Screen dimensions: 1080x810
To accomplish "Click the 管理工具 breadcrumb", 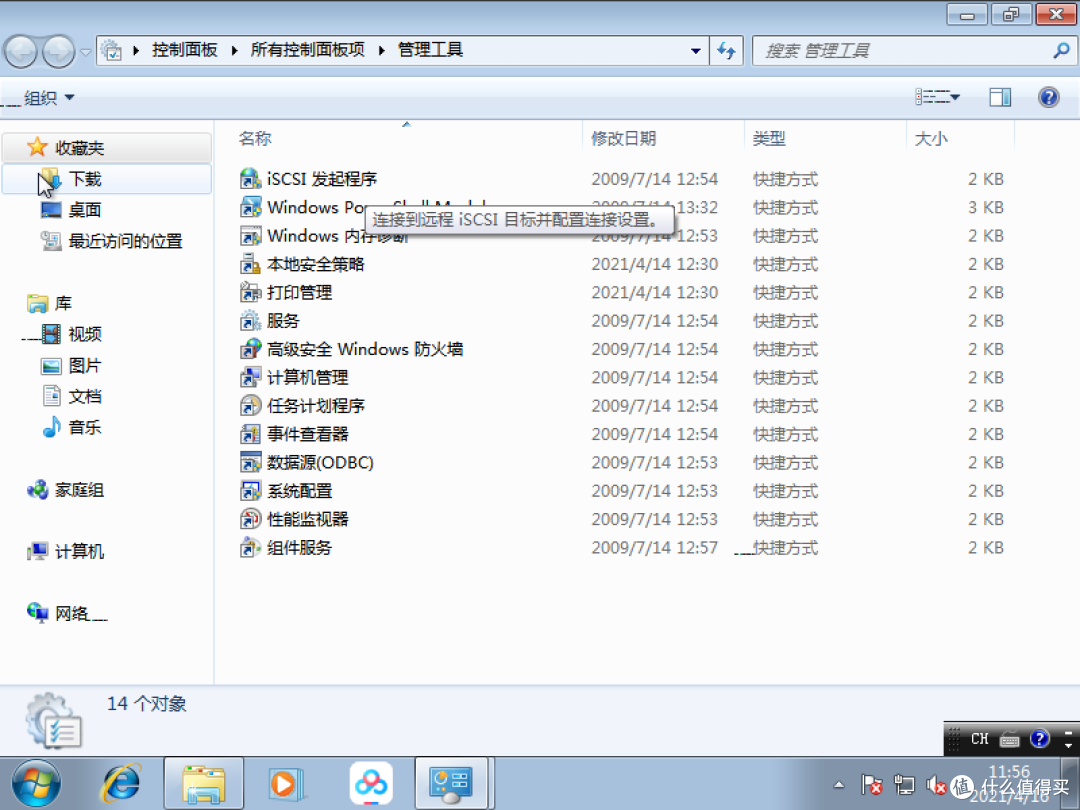I will point(430,50).
